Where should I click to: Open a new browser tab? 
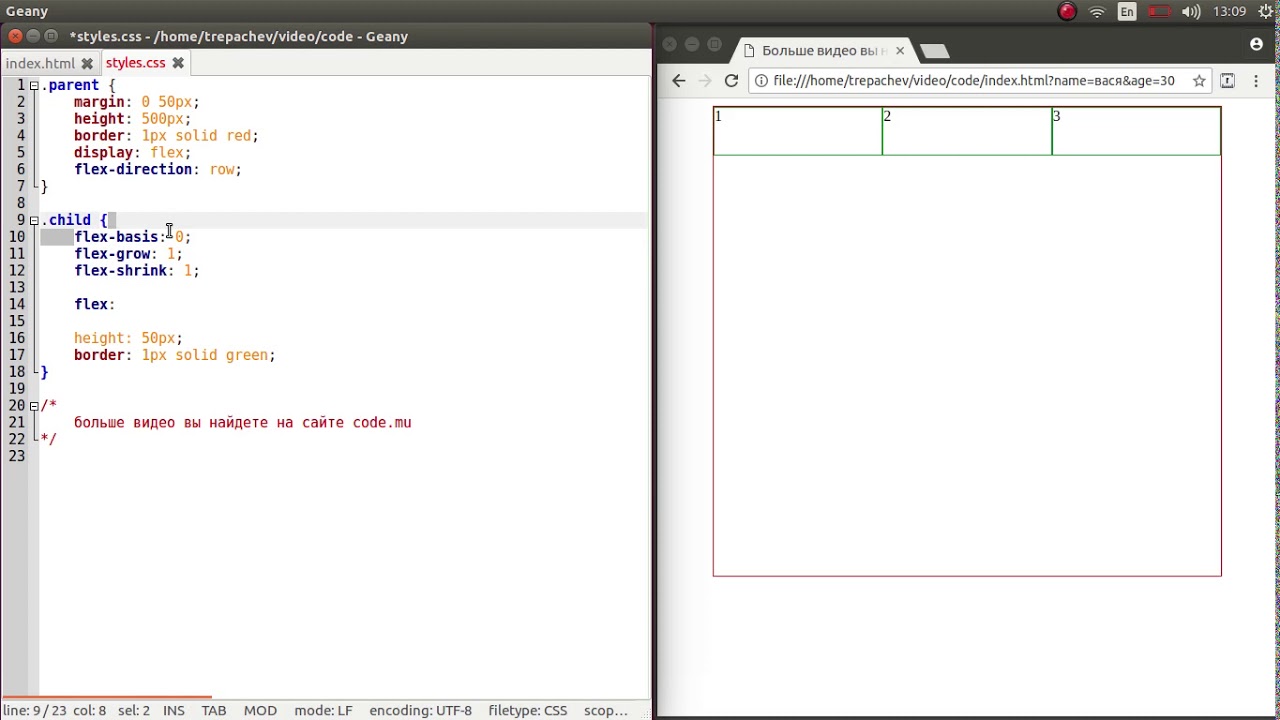pyautogui.click(x=934, y=51)
